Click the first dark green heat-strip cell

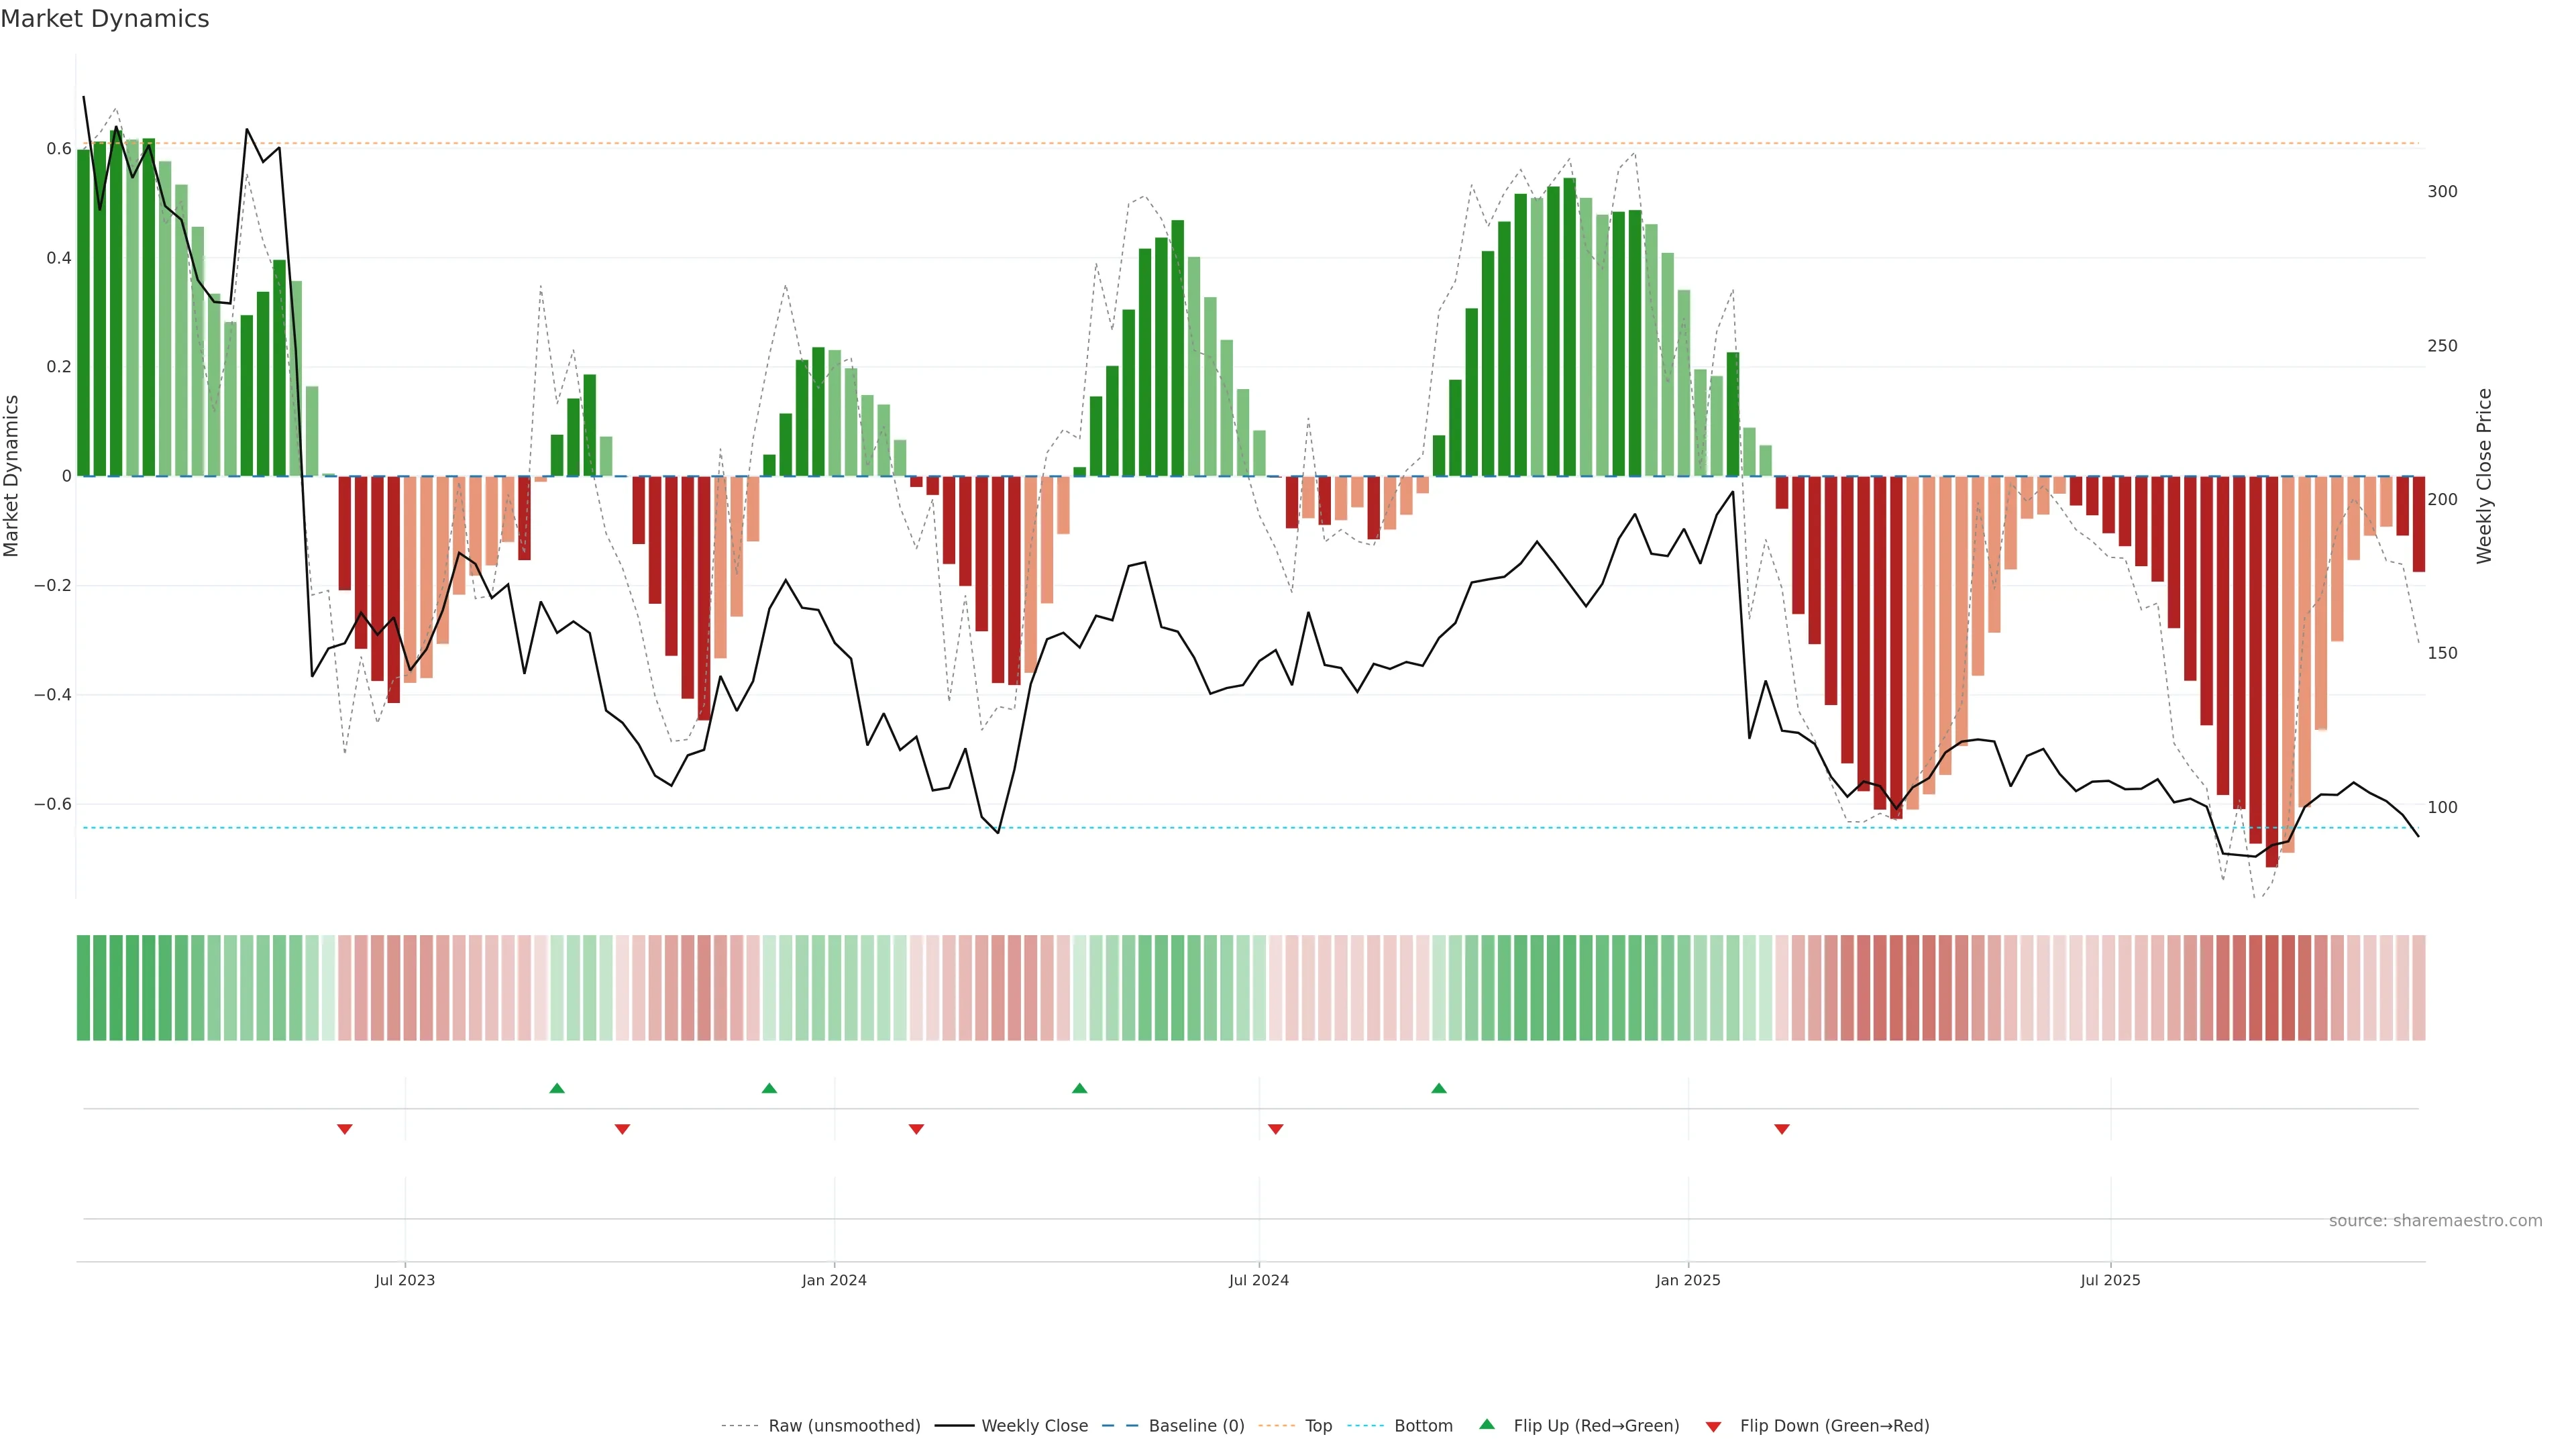tap(84, 987)
